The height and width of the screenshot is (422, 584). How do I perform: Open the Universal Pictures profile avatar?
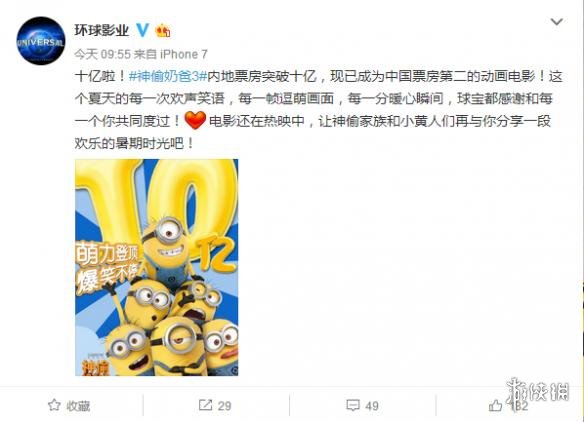coord(41,41)
